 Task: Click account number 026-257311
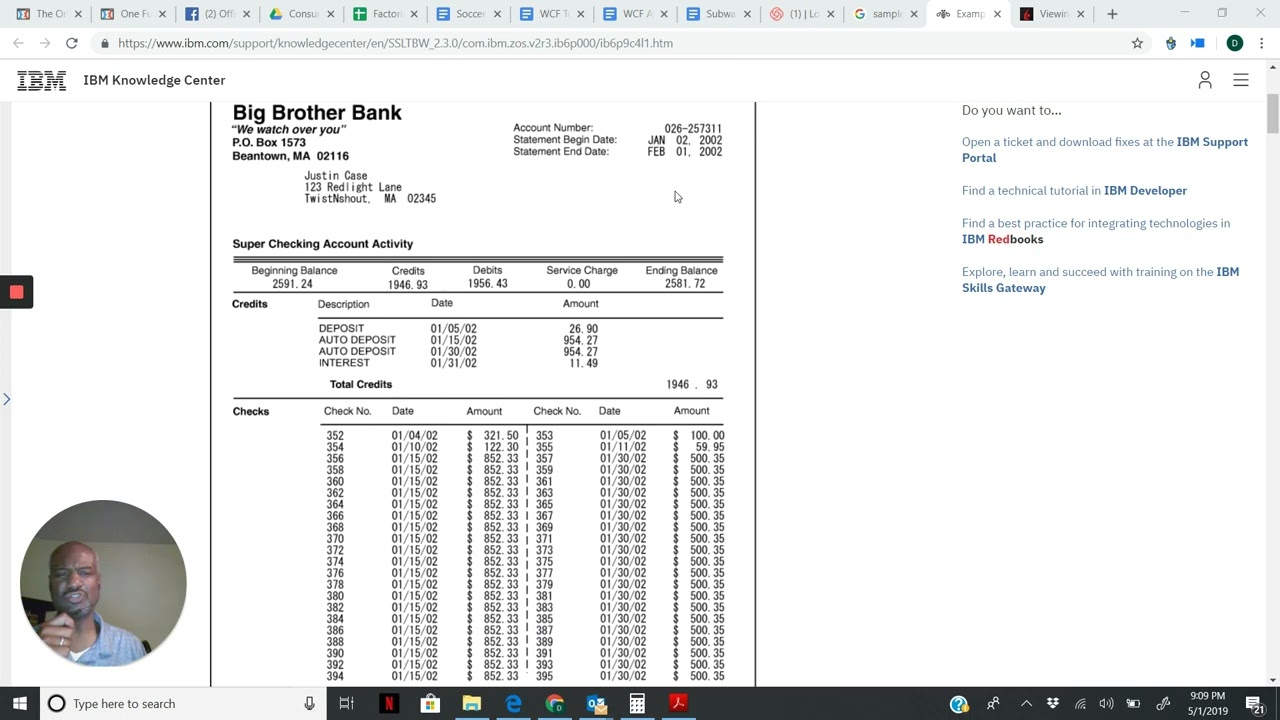click(693, 128)
